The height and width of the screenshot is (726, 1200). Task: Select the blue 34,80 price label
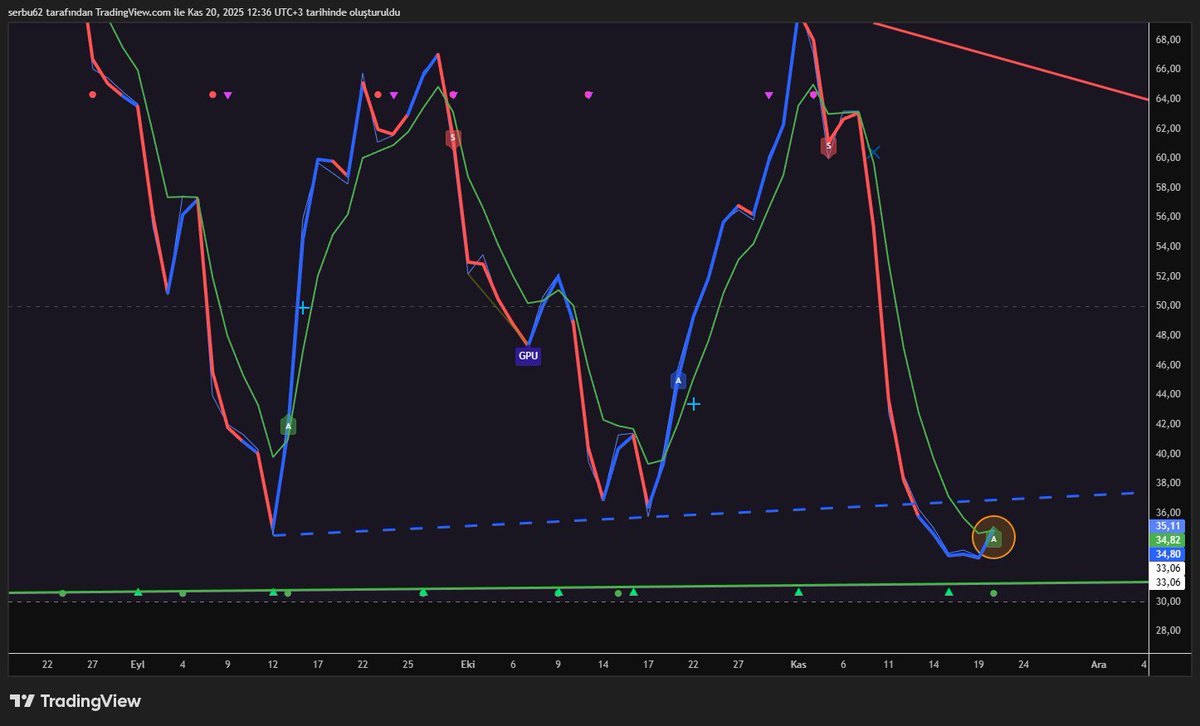coord(1169,553)
